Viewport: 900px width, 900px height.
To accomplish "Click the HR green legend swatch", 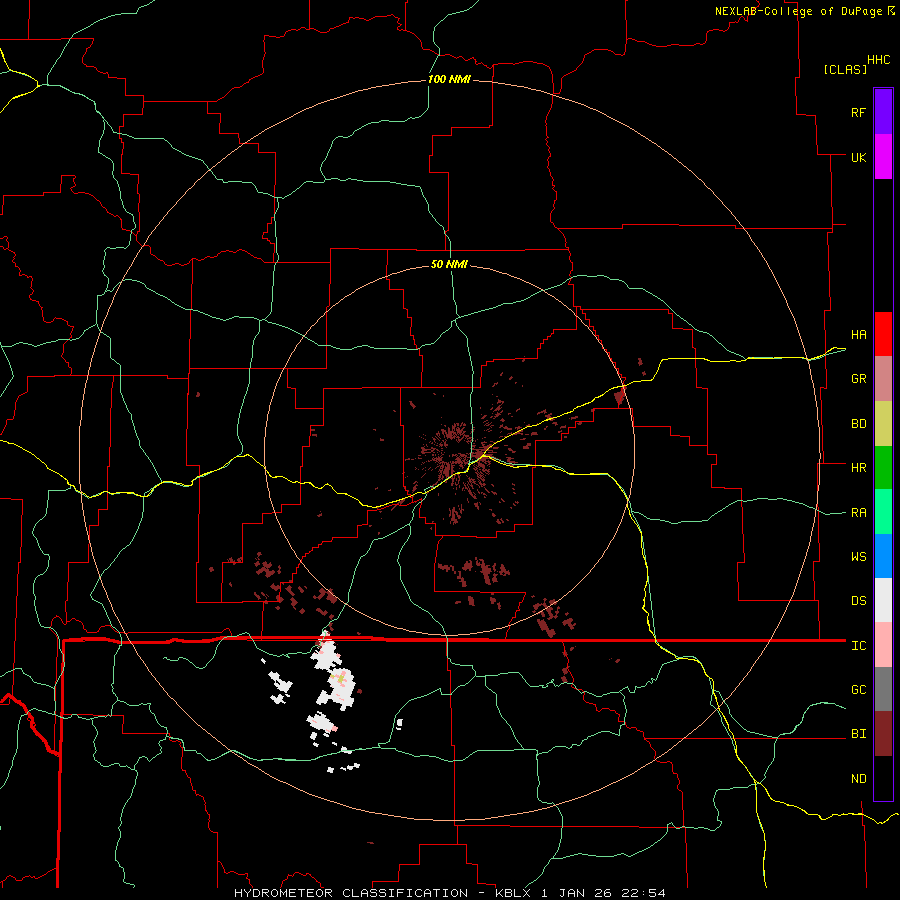I will coord(883,468).
